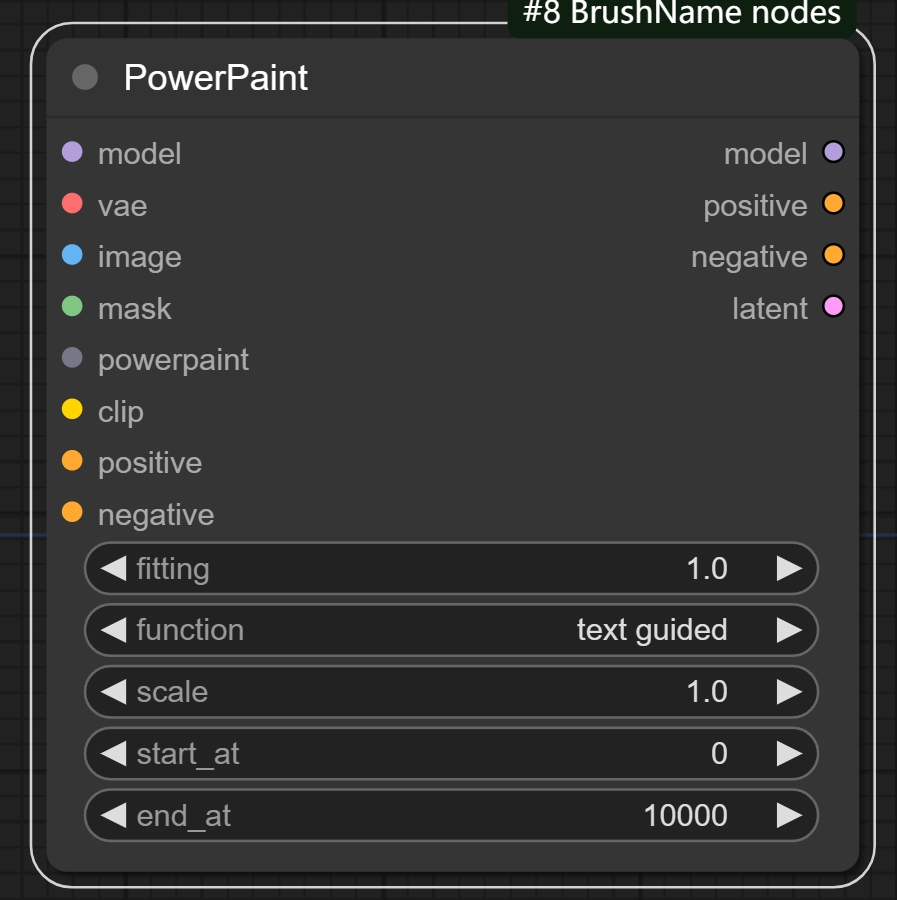
Task: Click the green mask input socket
Action: pos(72,307)
